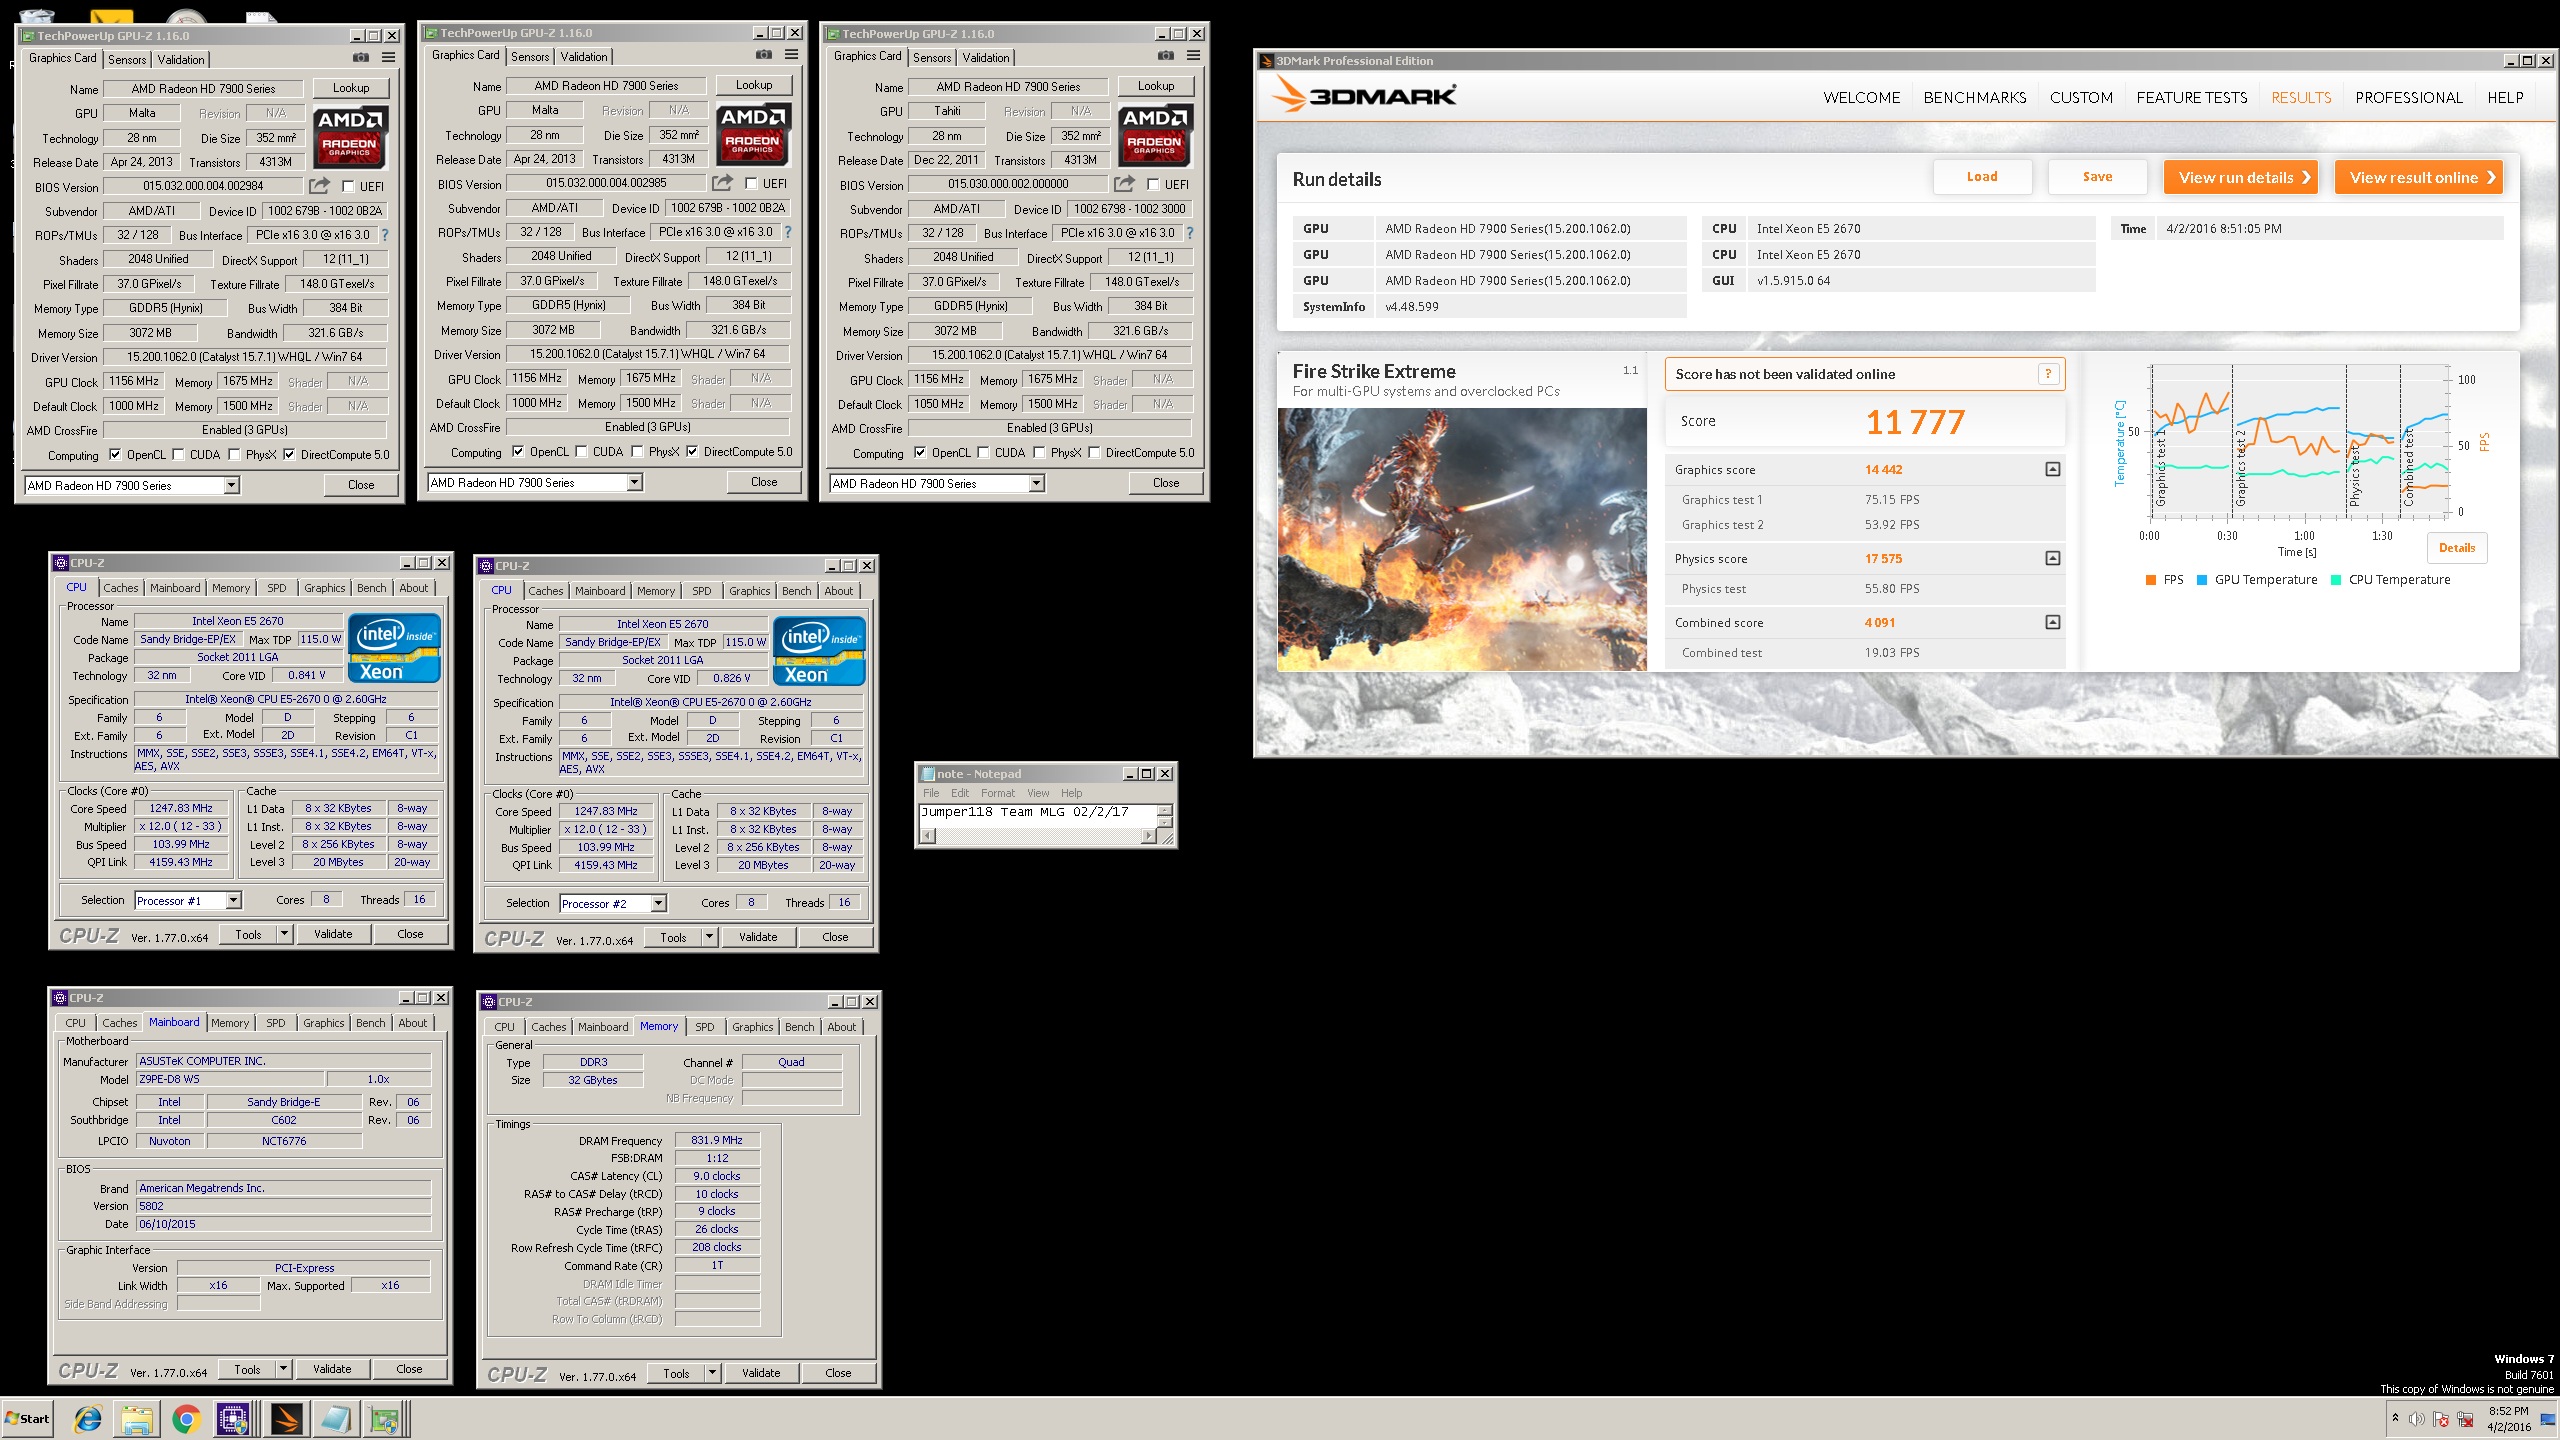Image resolution: width=2560 pixels, height=1440 pixels.
Task: Launch Google Chrome from the taskbar
Action: click(x=186, y=1418)
